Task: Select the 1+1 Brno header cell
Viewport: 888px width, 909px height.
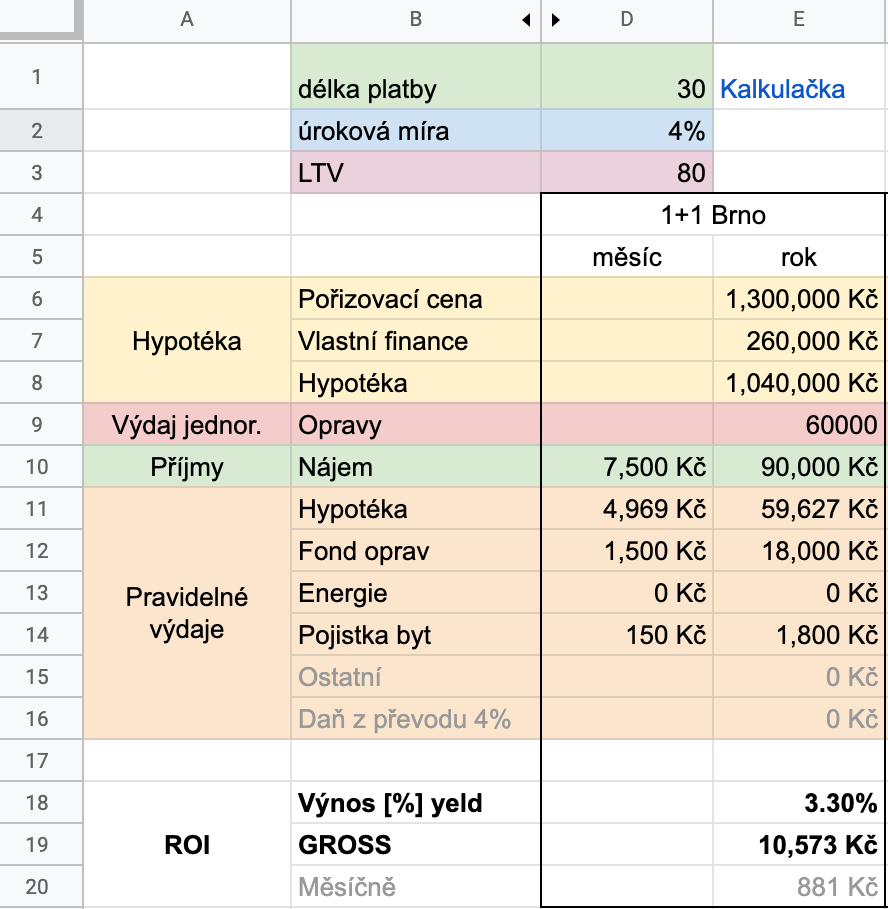Action: [713, 215]
